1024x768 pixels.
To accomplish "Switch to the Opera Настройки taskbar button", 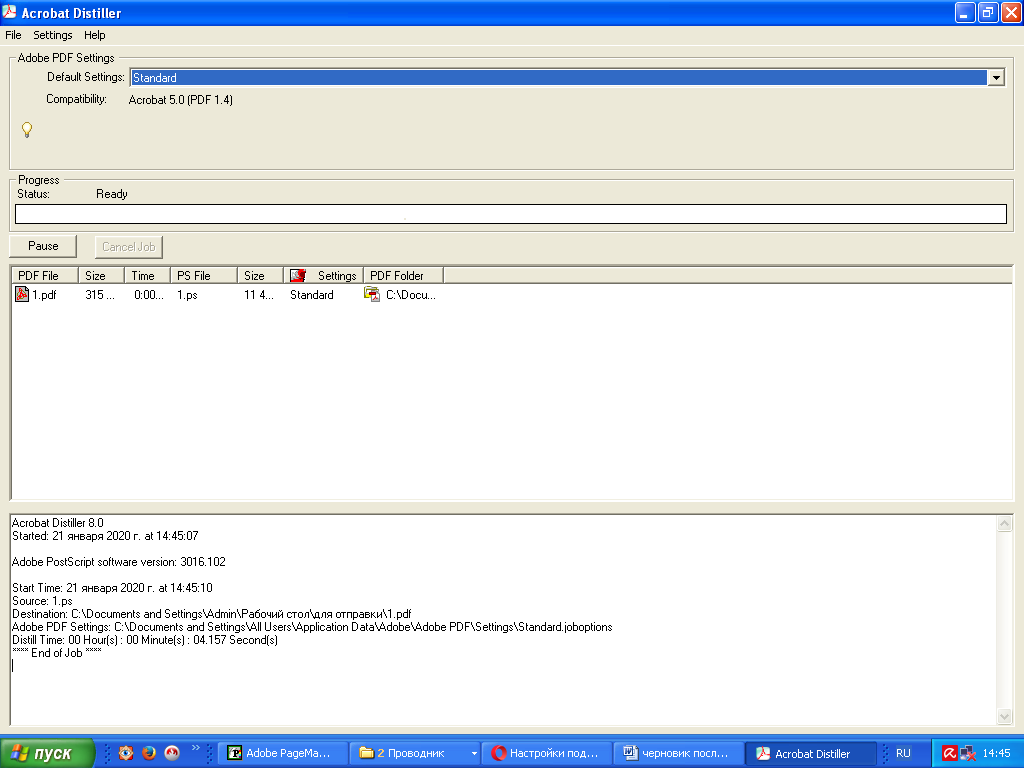I will [x=547, y=753].
